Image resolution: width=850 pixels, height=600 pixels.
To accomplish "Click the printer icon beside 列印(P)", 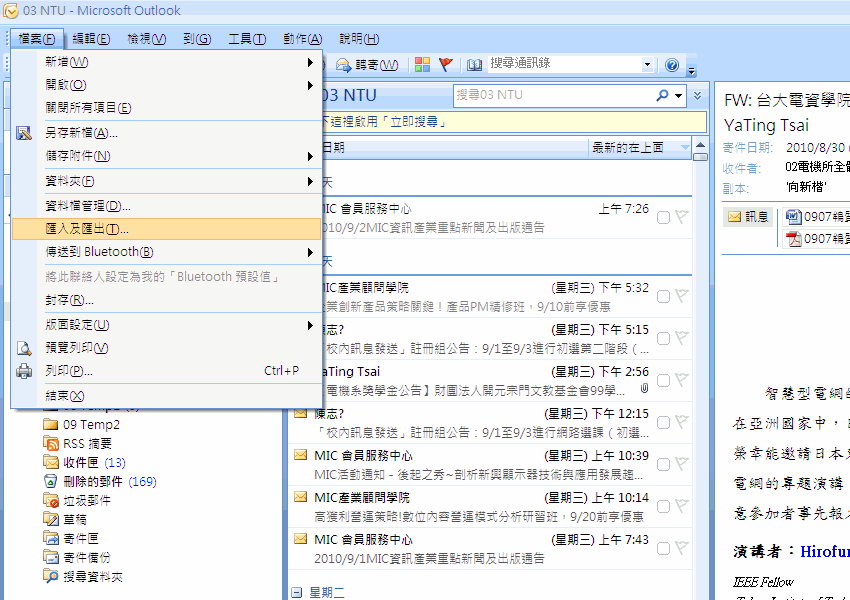I will click(24, 371).
